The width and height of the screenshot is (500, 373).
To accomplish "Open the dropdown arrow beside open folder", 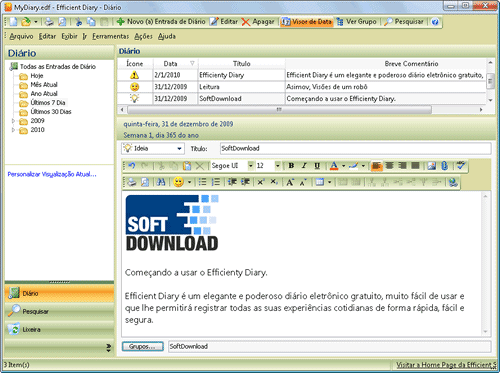I will [36, 22].
